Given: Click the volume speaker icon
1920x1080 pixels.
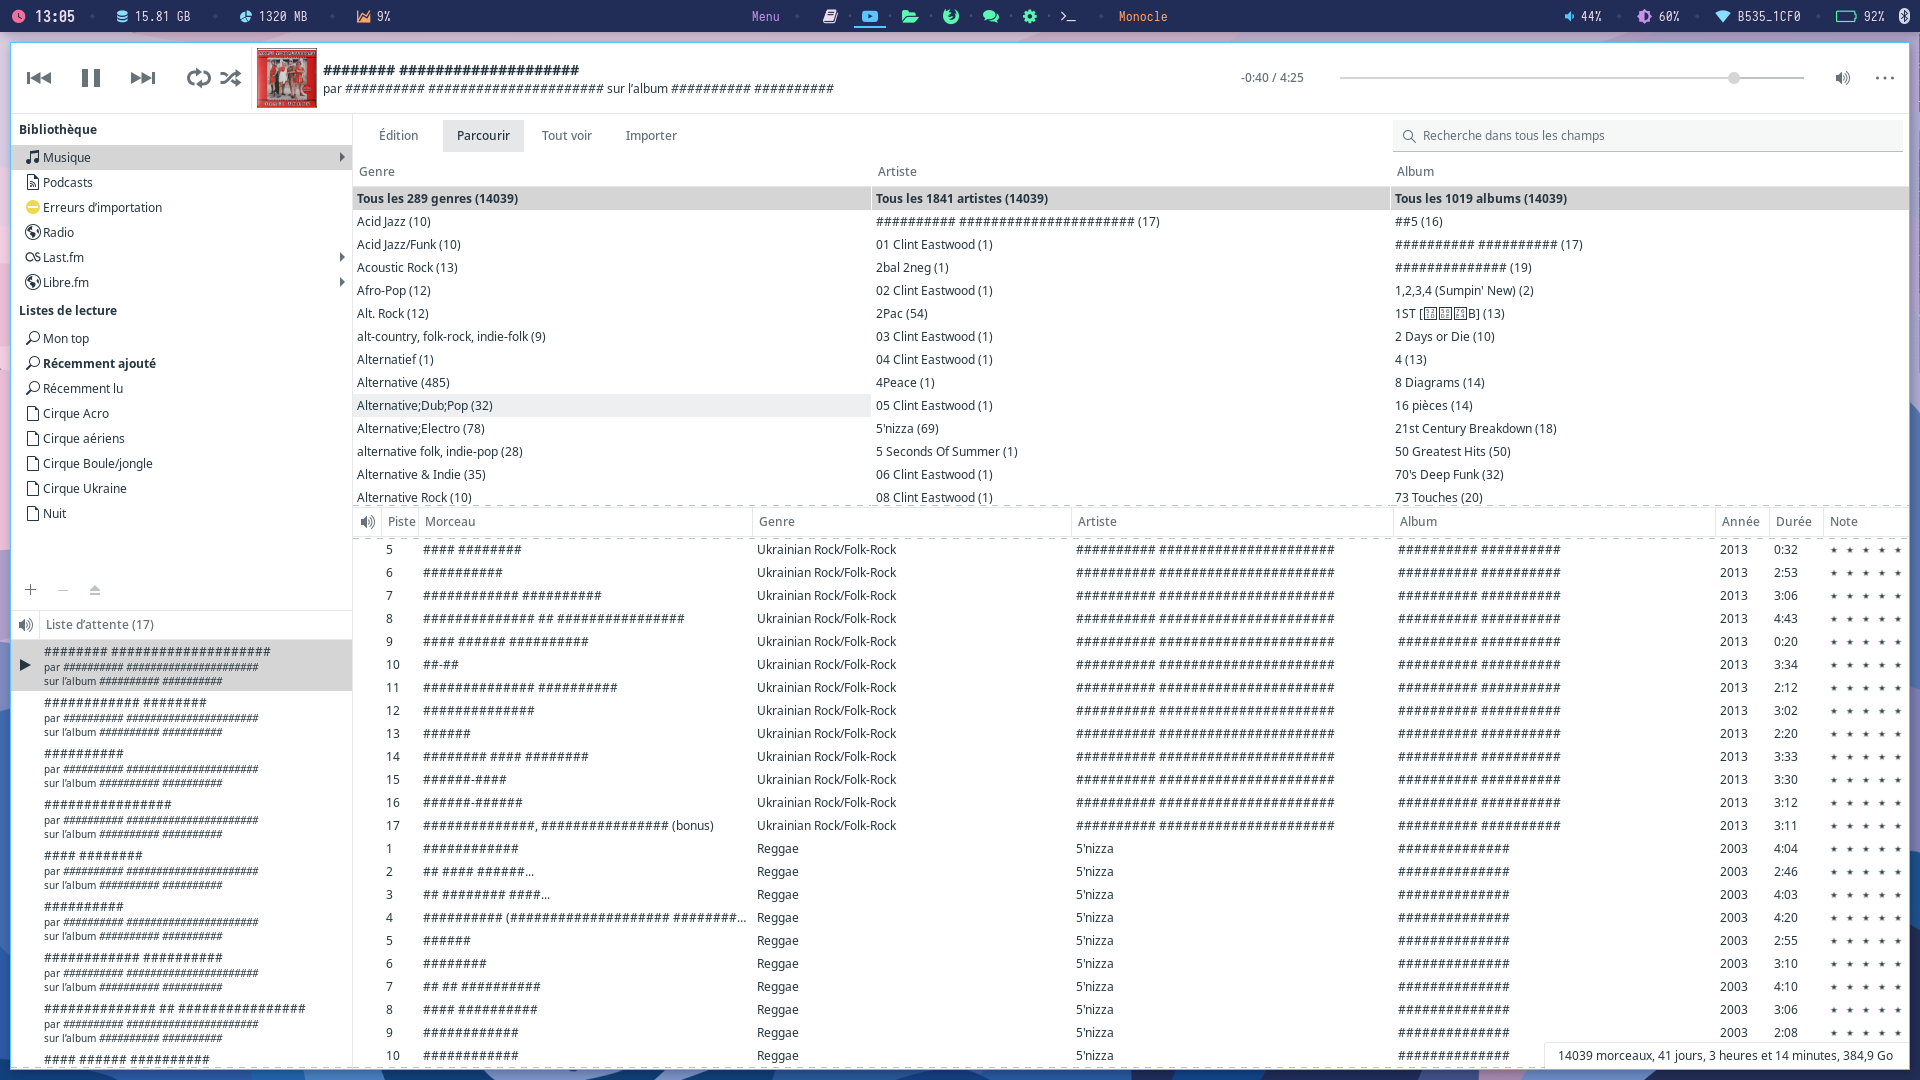Looking at the screenshot, I should [x=1842, y=78].
